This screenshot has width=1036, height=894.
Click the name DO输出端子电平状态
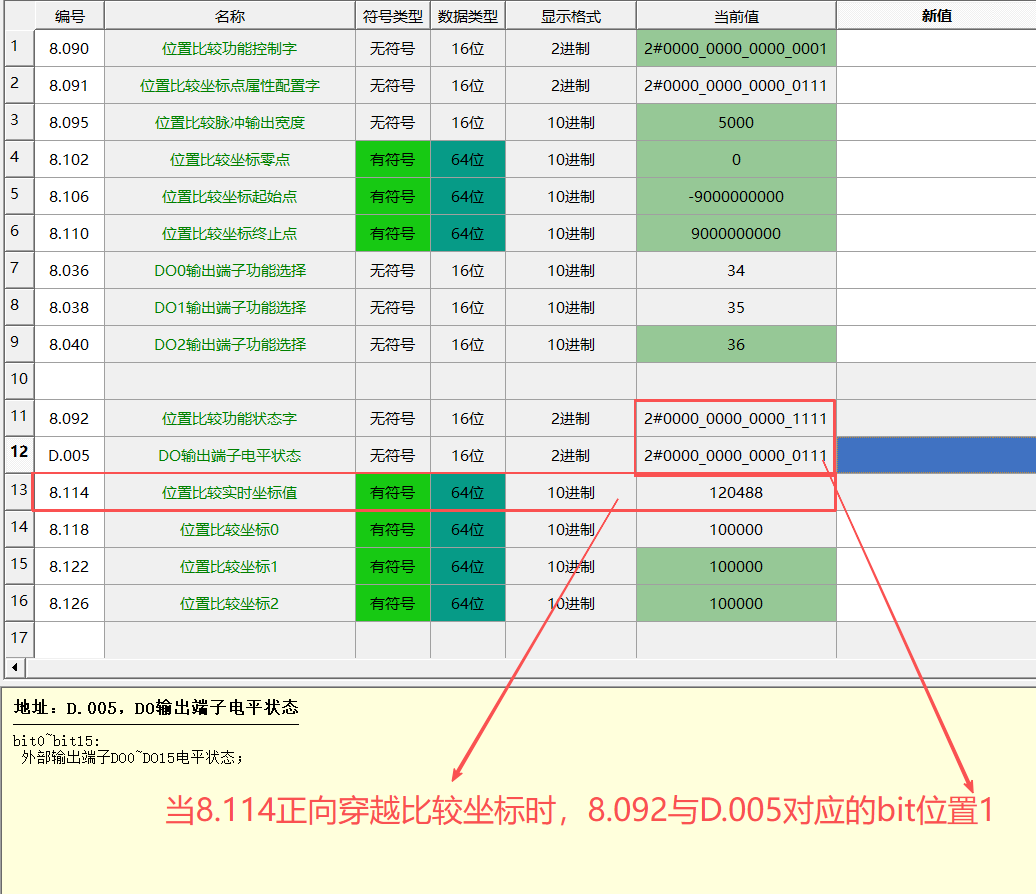(x=229, y=455)
